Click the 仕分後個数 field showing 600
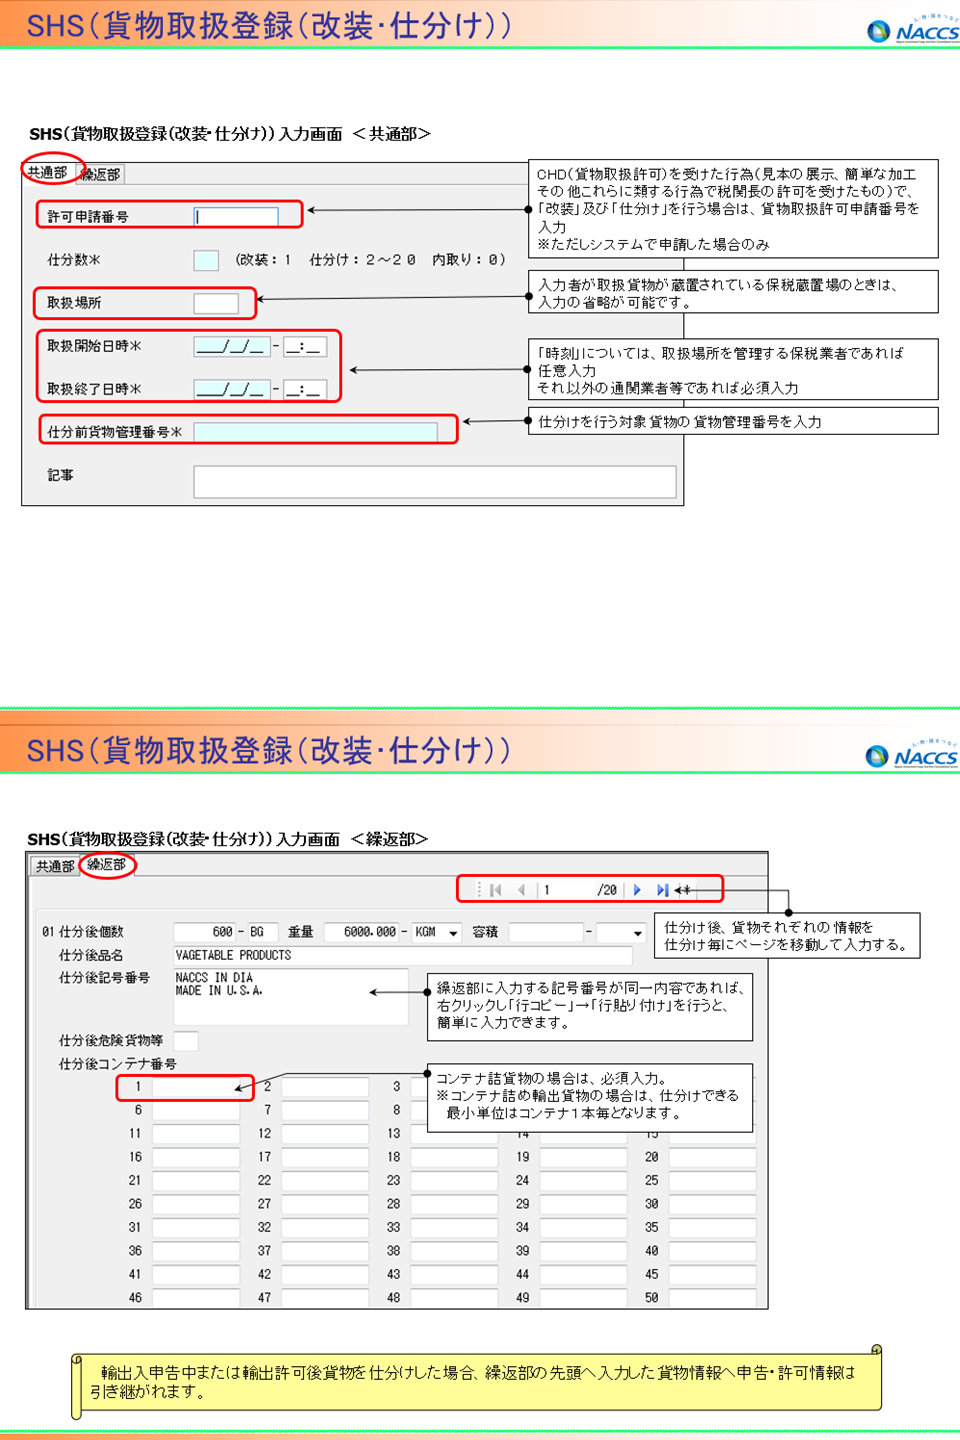The height and width of the screenshot is (1440, 960). pyautogui.click(x=205, y=932)
